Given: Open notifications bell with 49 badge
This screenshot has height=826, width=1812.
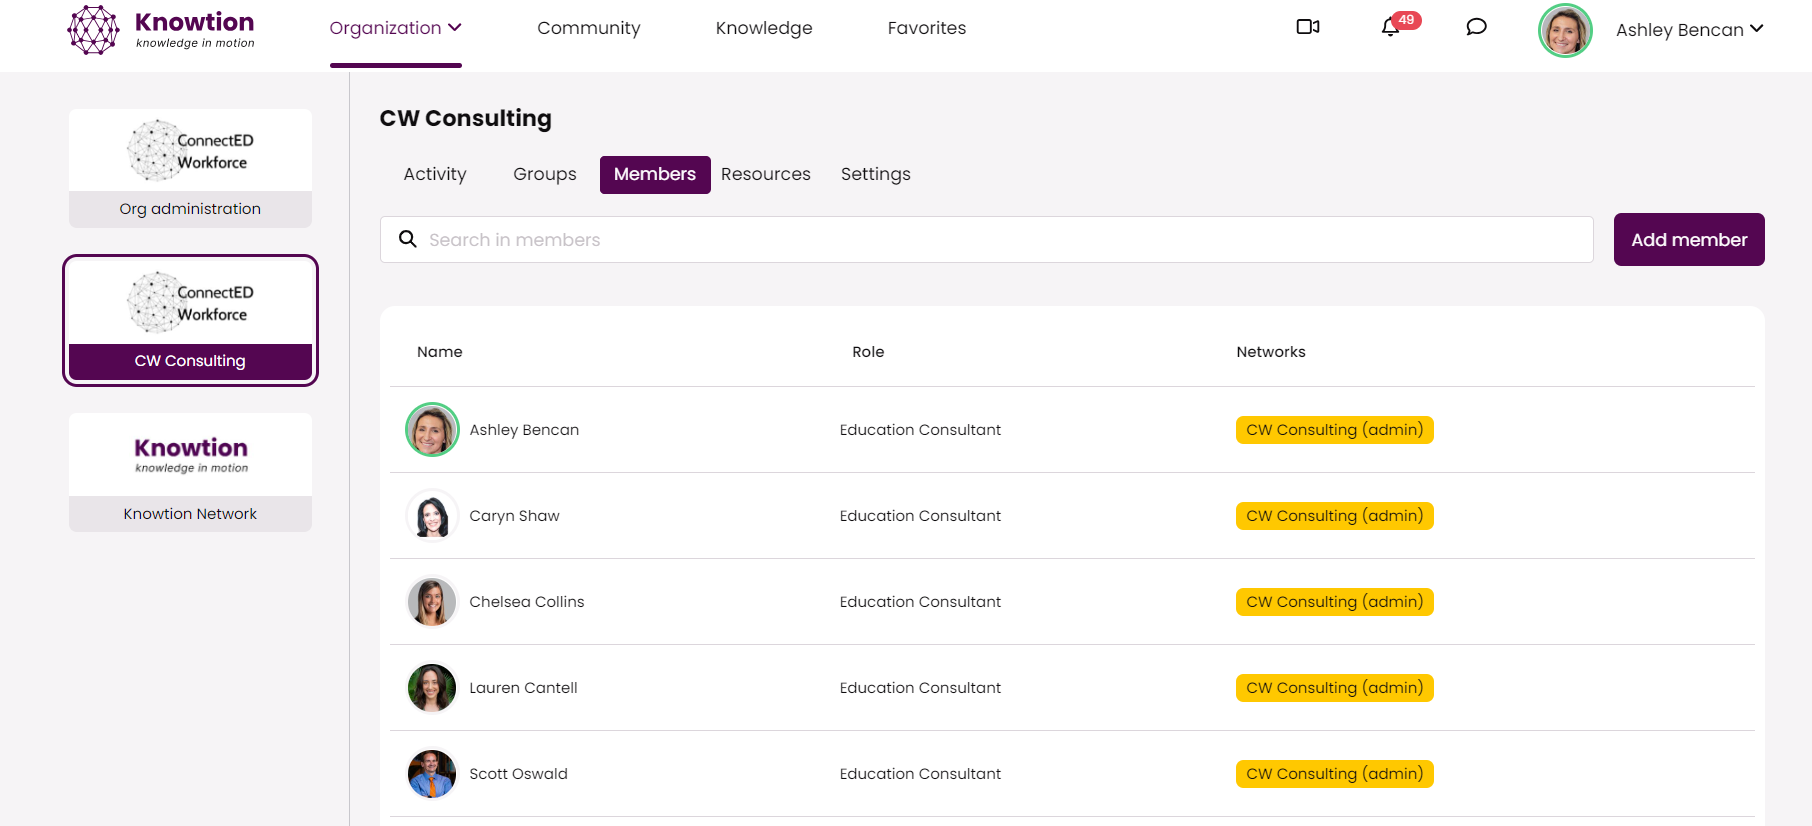Looking at the screenshot, I should pos(1391,27).
